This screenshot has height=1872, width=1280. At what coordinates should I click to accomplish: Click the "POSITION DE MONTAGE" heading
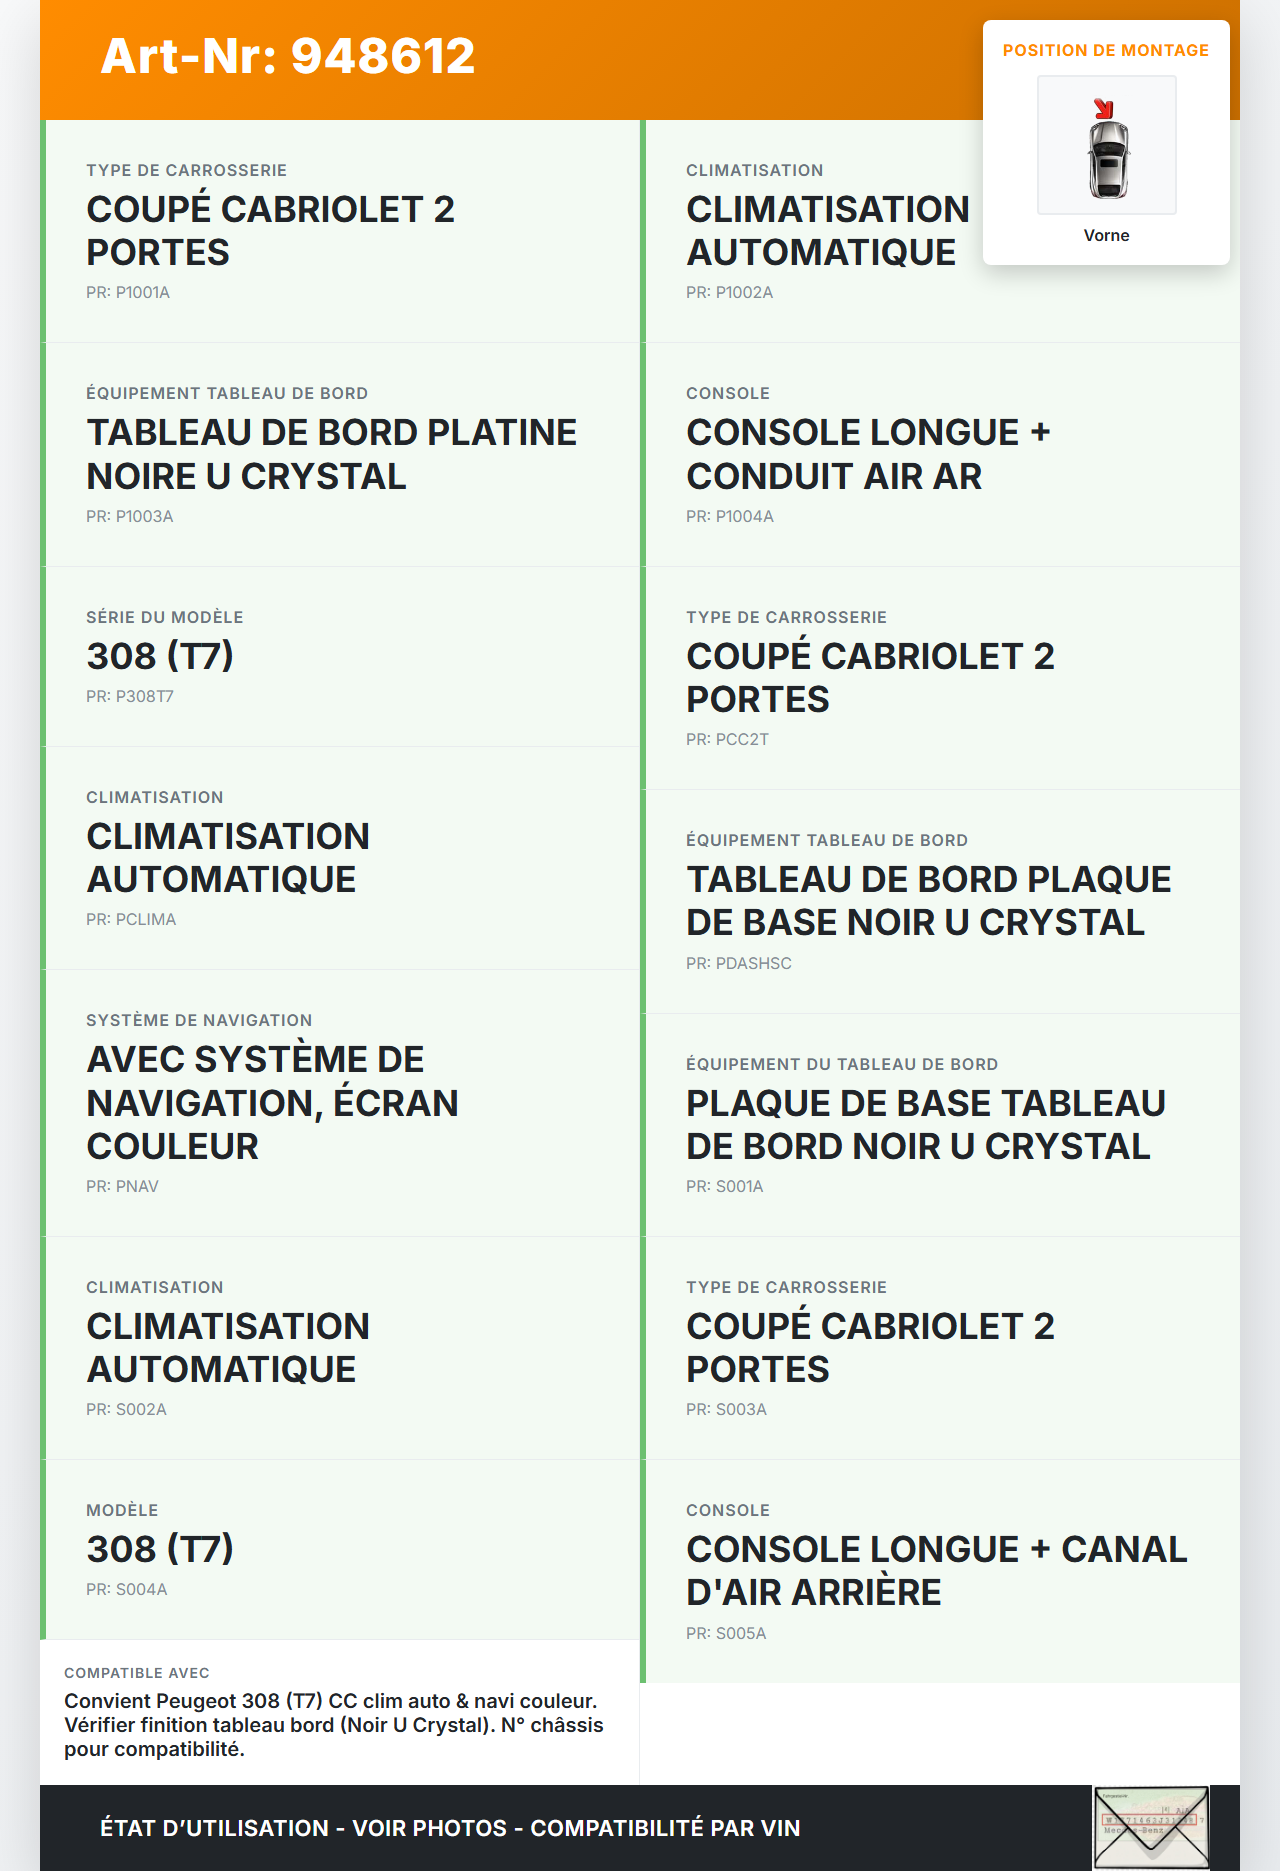[1105, 50]
